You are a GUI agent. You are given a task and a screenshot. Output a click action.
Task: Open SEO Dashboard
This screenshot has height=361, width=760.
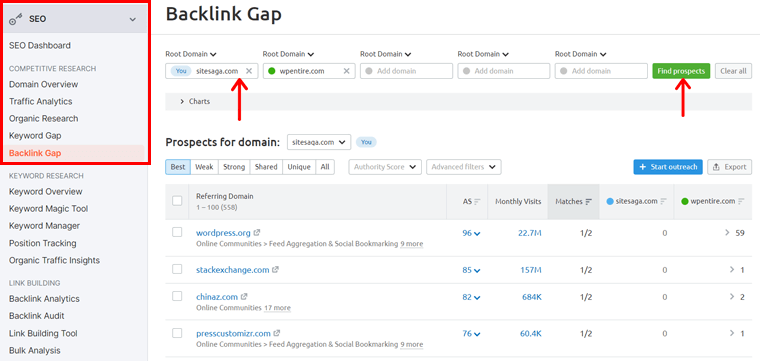pos(40,46)
